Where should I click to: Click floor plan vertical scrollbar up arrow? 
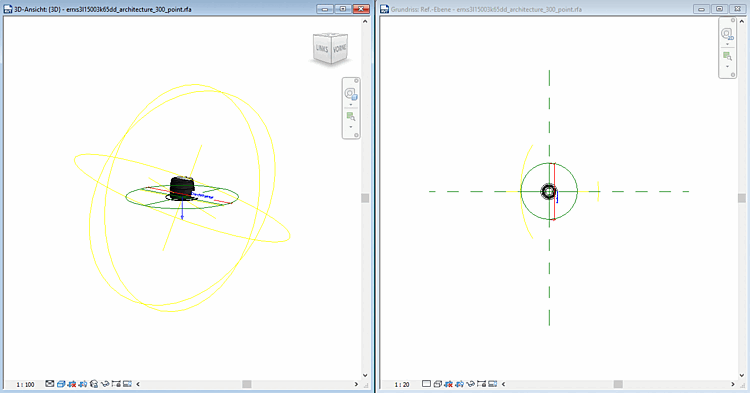click(742, 22)
